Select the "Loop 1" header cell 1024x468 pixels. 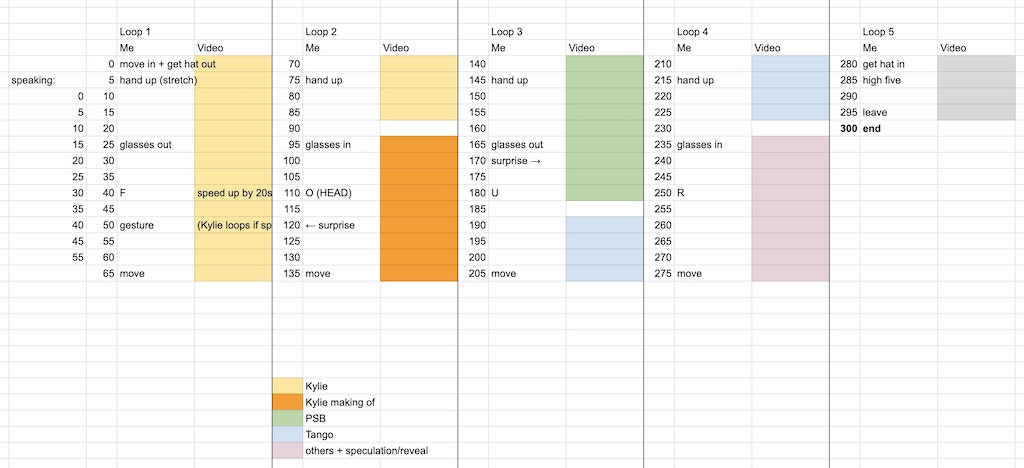[x=135, y=32]
